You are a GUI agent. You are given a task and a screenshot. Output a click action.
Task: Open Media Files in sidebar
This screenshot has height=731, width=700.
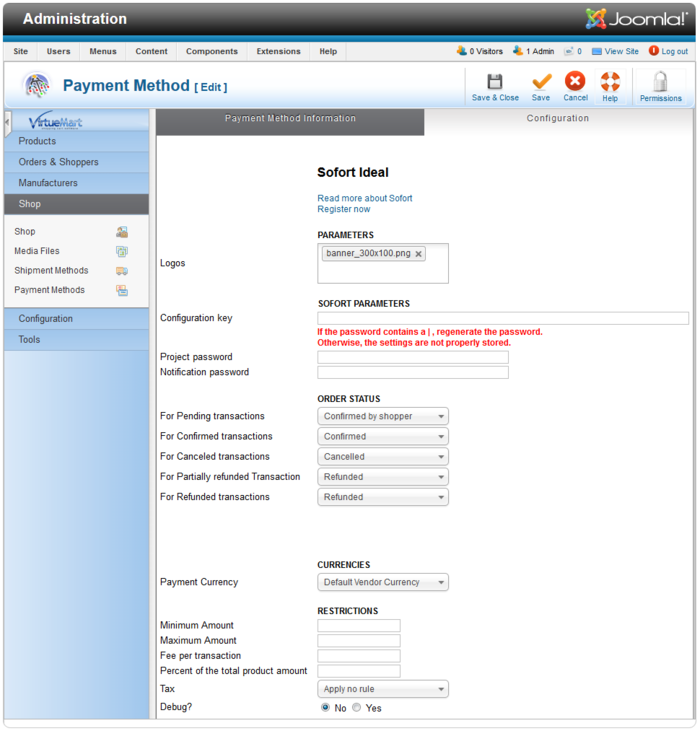[x=37, y=251]
